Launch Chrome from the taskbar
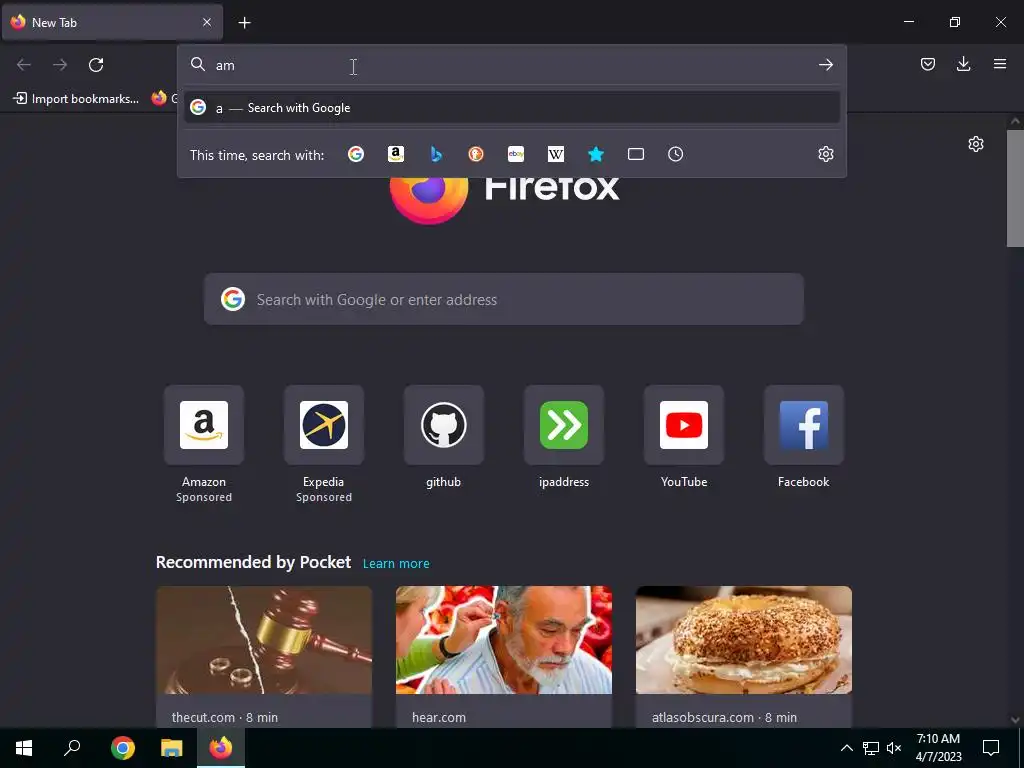The image size is (1024, 768). 123,748
